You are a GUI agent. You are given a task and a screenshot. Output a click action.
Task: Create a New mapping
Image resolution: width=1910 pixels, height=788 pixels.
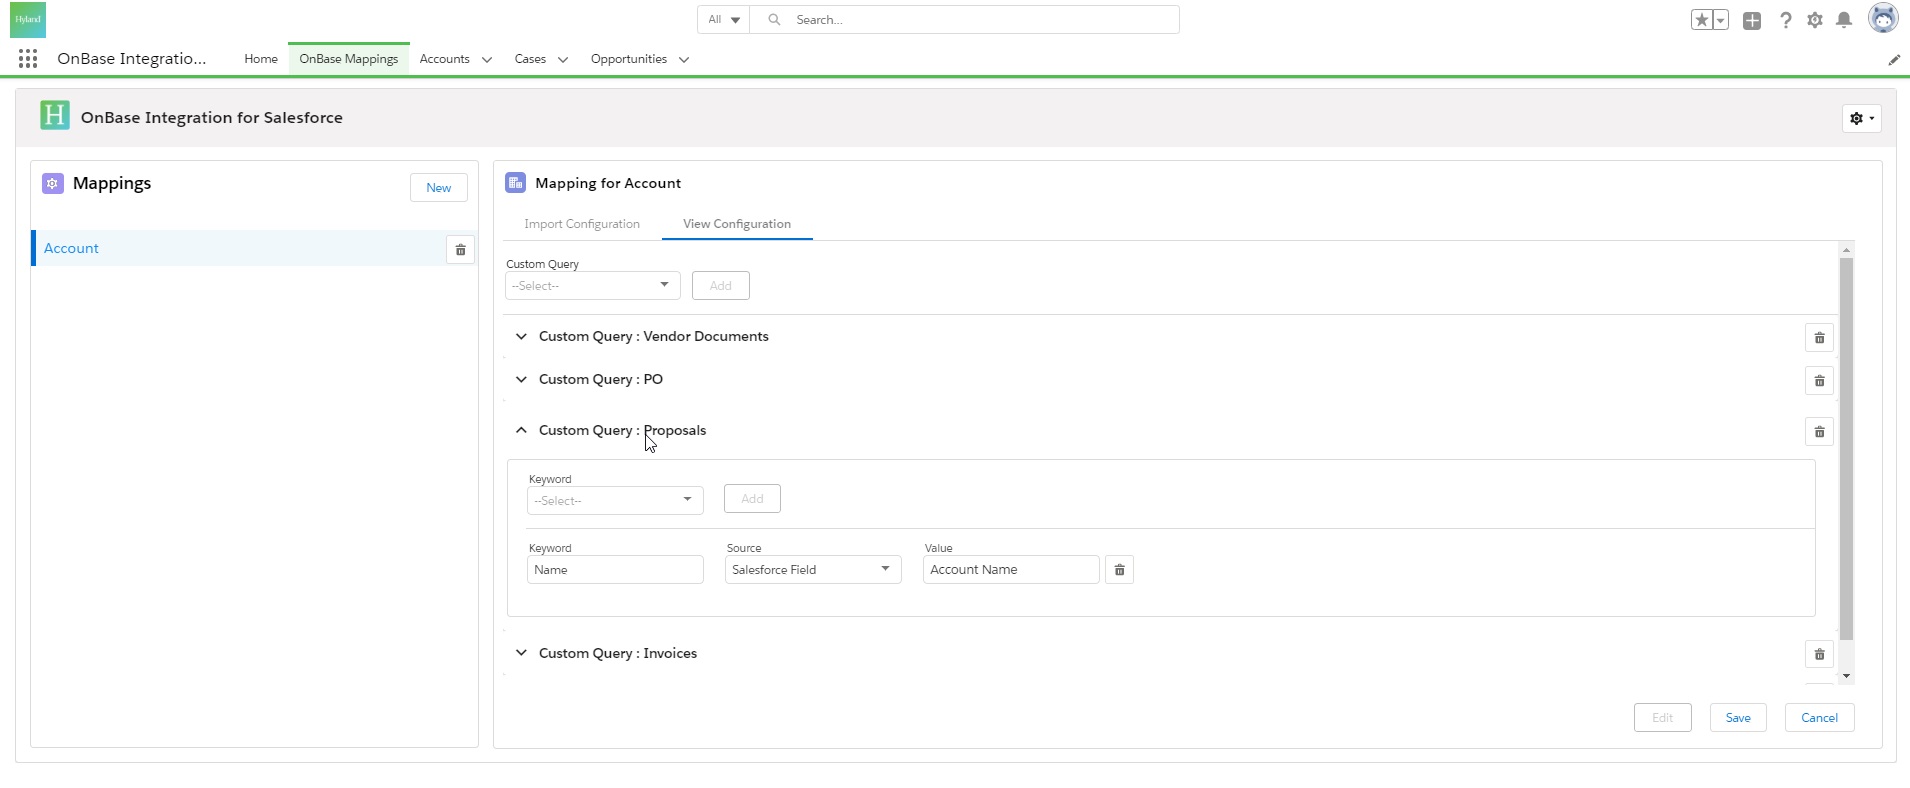438,188
